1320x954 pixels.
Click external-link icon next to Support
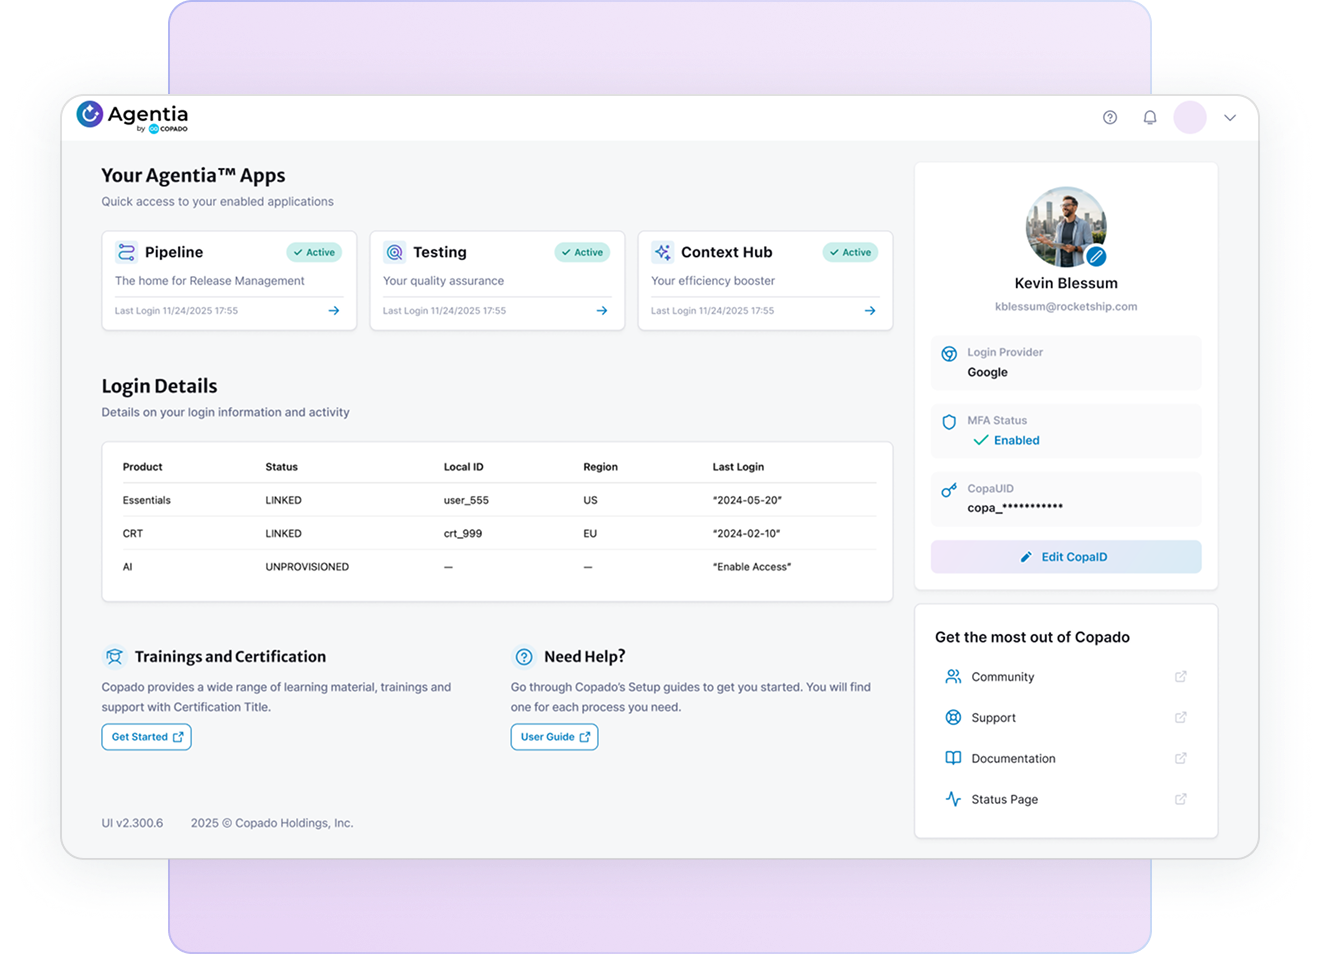1181,718
